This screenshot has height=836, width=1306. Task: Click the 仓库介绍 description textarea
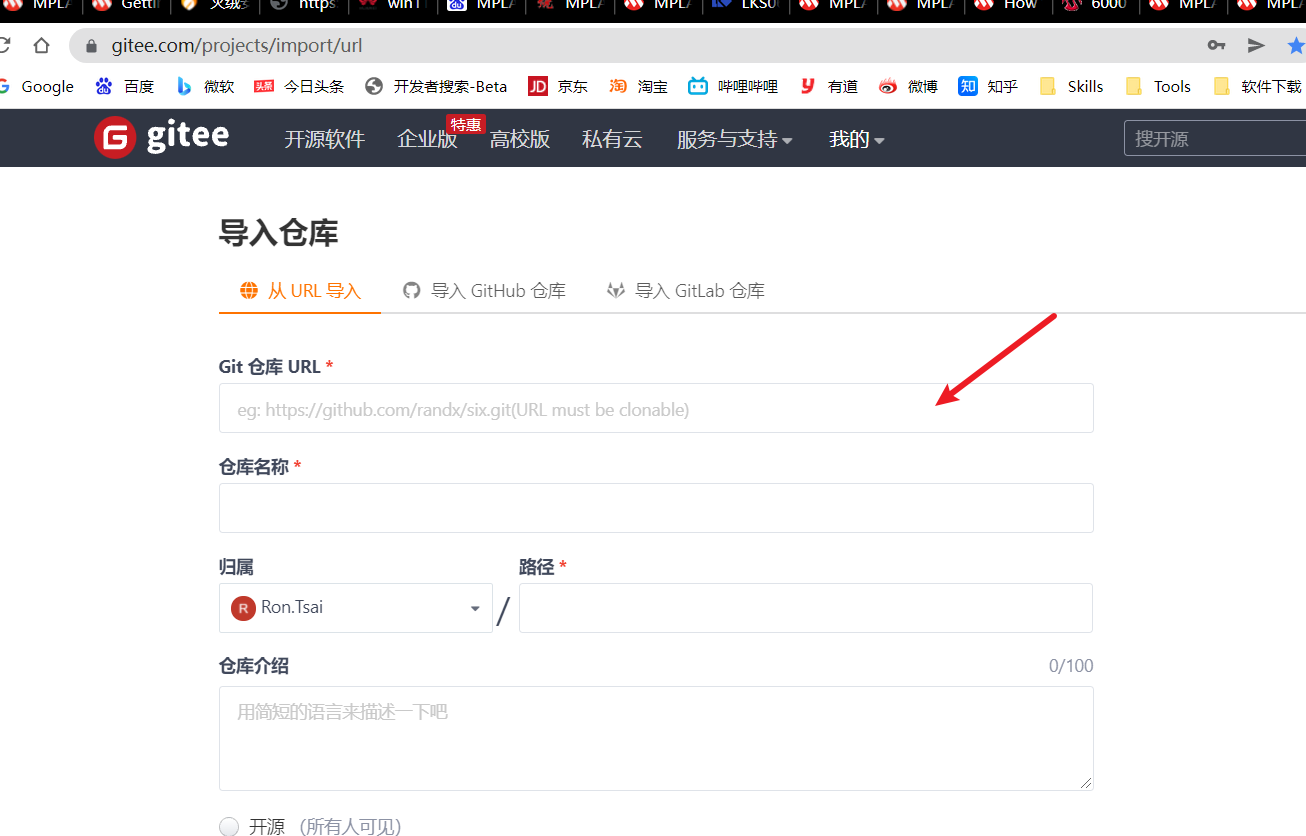pos(656,738)
